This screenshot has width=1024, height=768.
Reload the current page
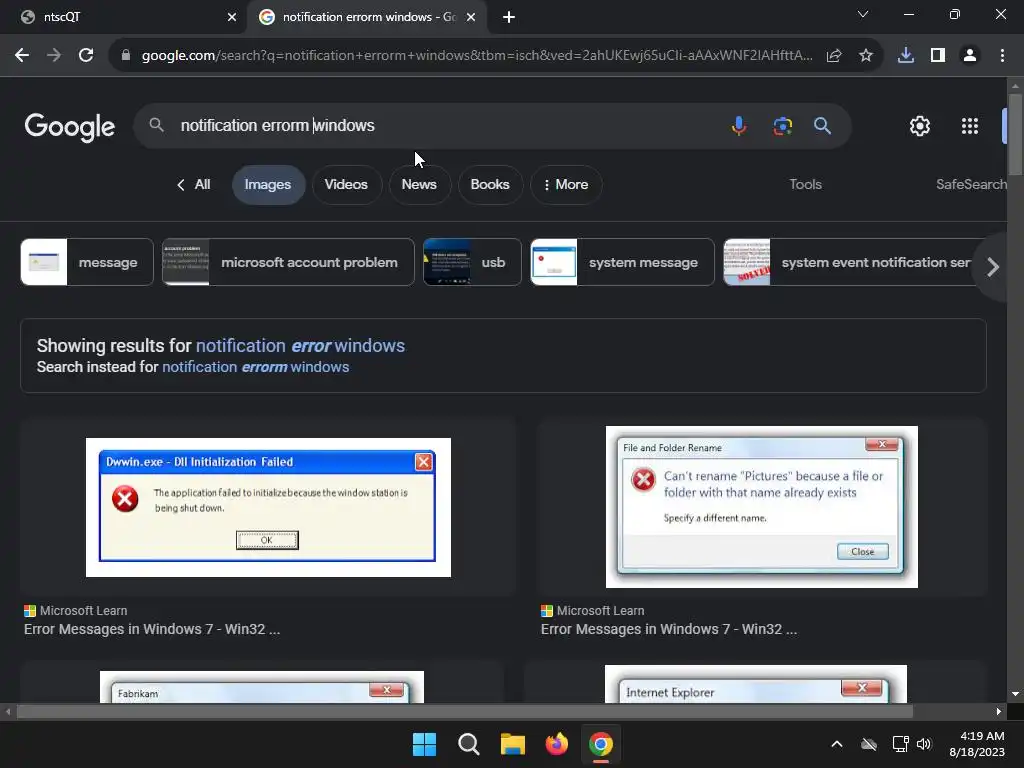click(86, 56)
